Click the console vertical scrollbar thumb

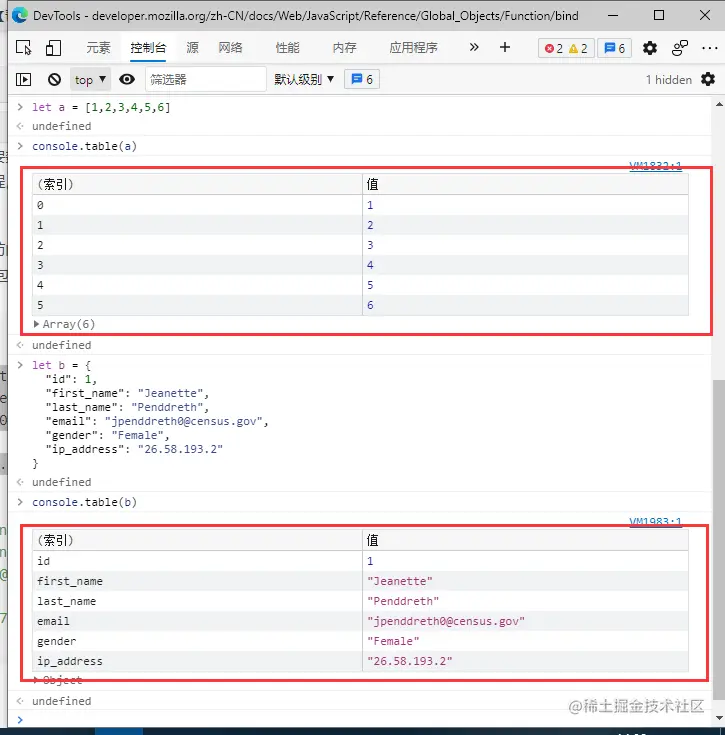(719, 539)
